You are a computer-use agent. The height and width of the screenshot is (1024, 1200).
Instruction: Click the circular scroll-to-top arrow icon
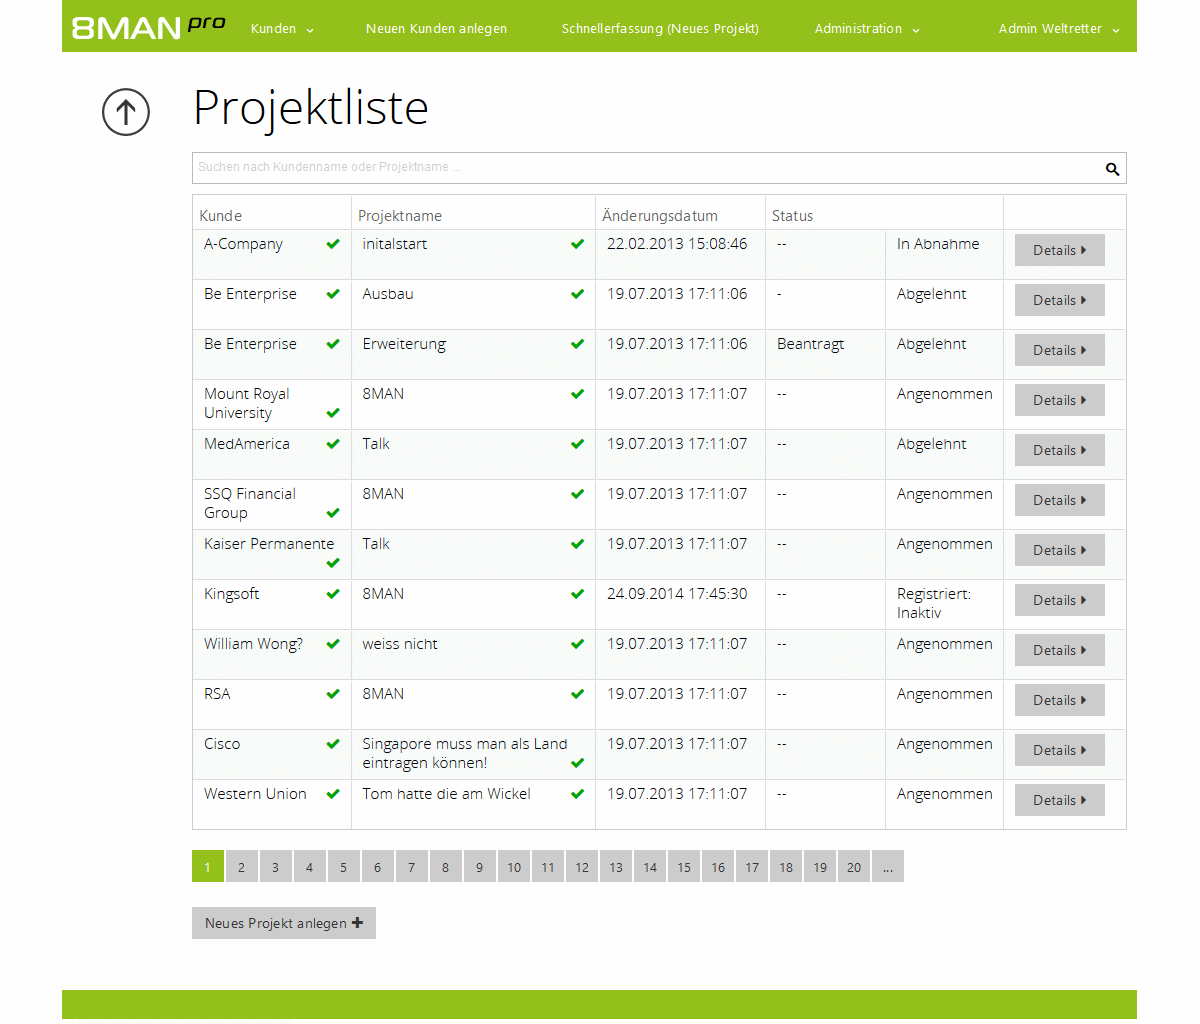[x=125, y=112]
